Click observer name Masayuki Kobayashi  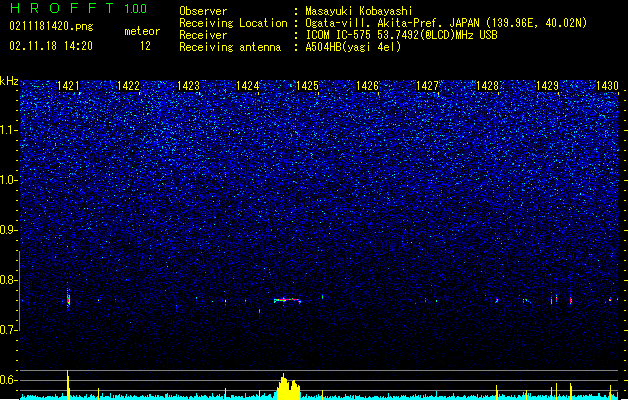coord(359,11)
